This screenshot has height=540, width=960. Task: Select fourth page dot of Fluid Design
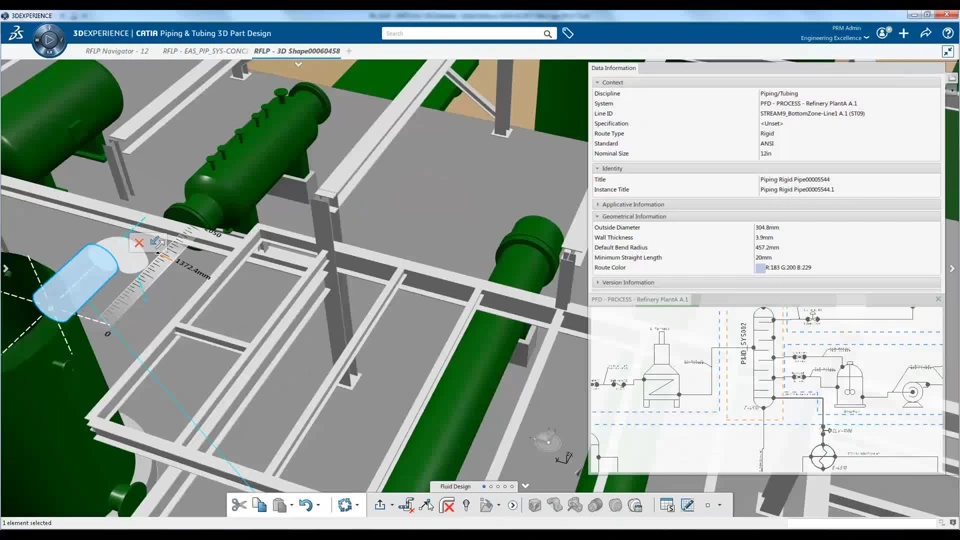[x=505, y=486]
